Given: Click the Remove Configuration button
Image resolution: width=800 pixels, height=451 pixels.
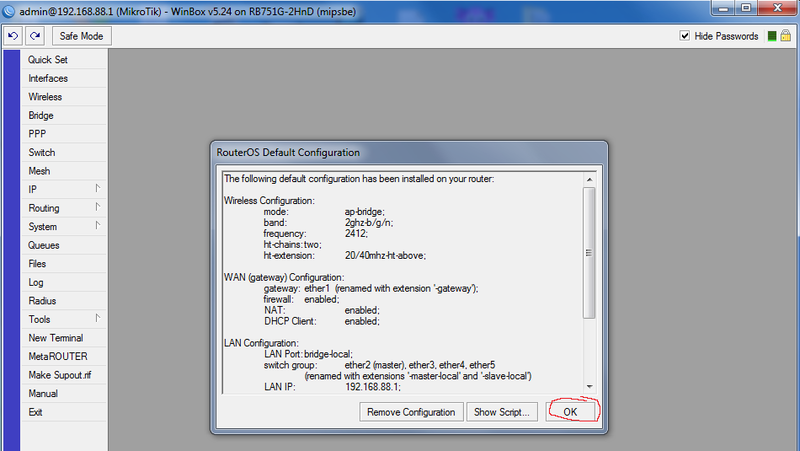Looking at the screenshot, I should [x=411, y=412].
